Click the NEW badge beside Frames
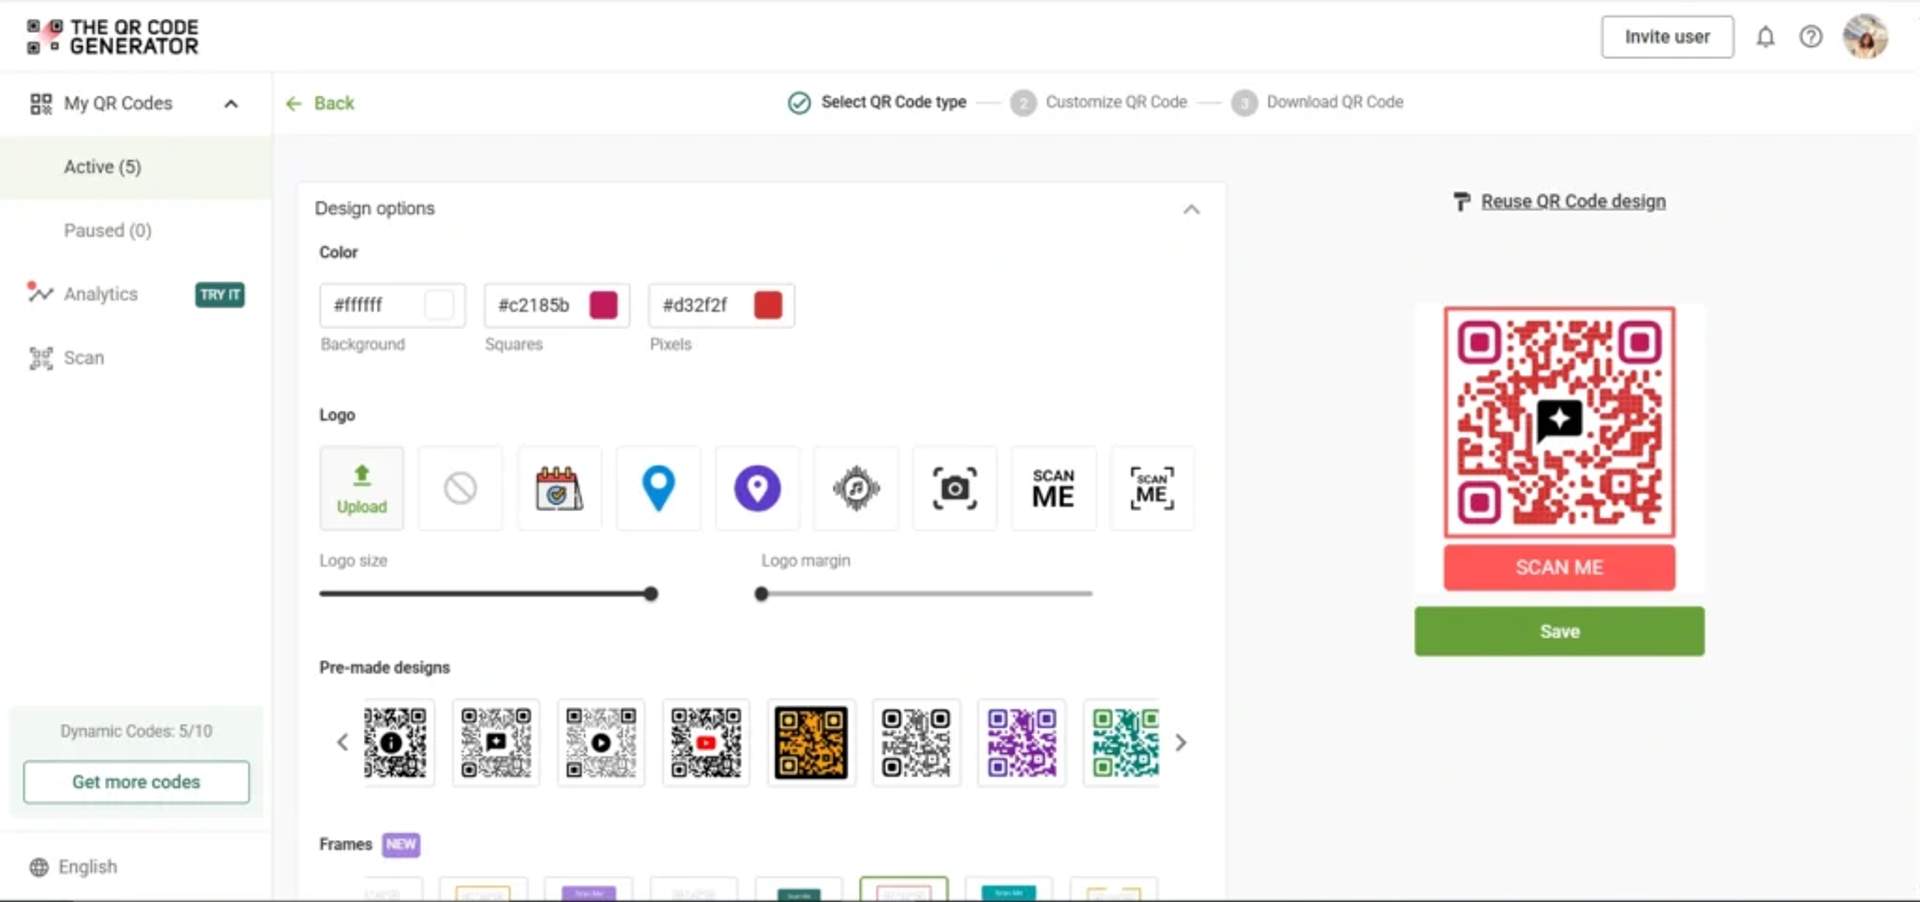1920x902 pixels. 401,845
